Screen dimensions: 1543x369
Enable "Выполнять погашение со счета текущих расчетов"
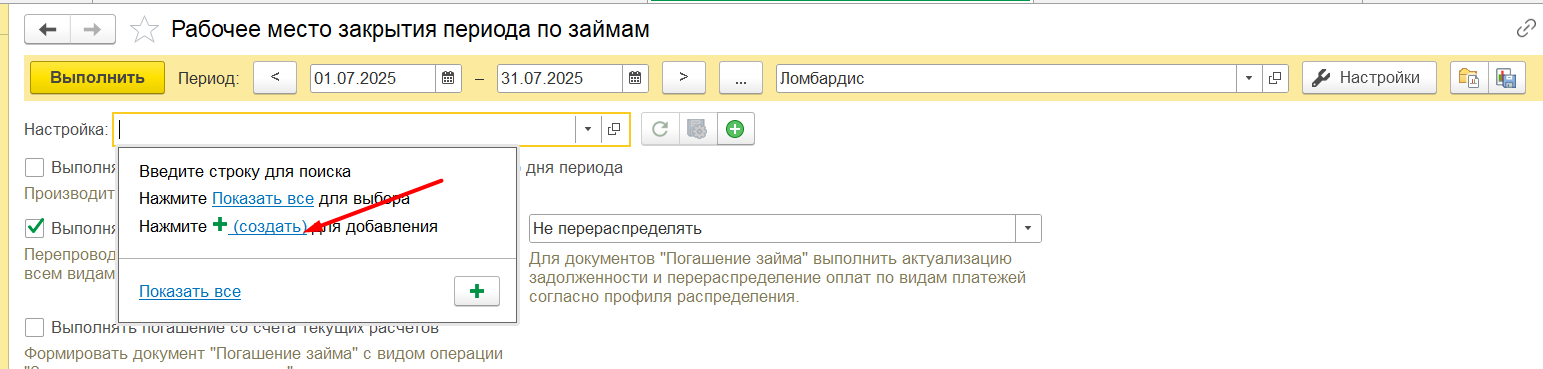(x=35, y=327)
